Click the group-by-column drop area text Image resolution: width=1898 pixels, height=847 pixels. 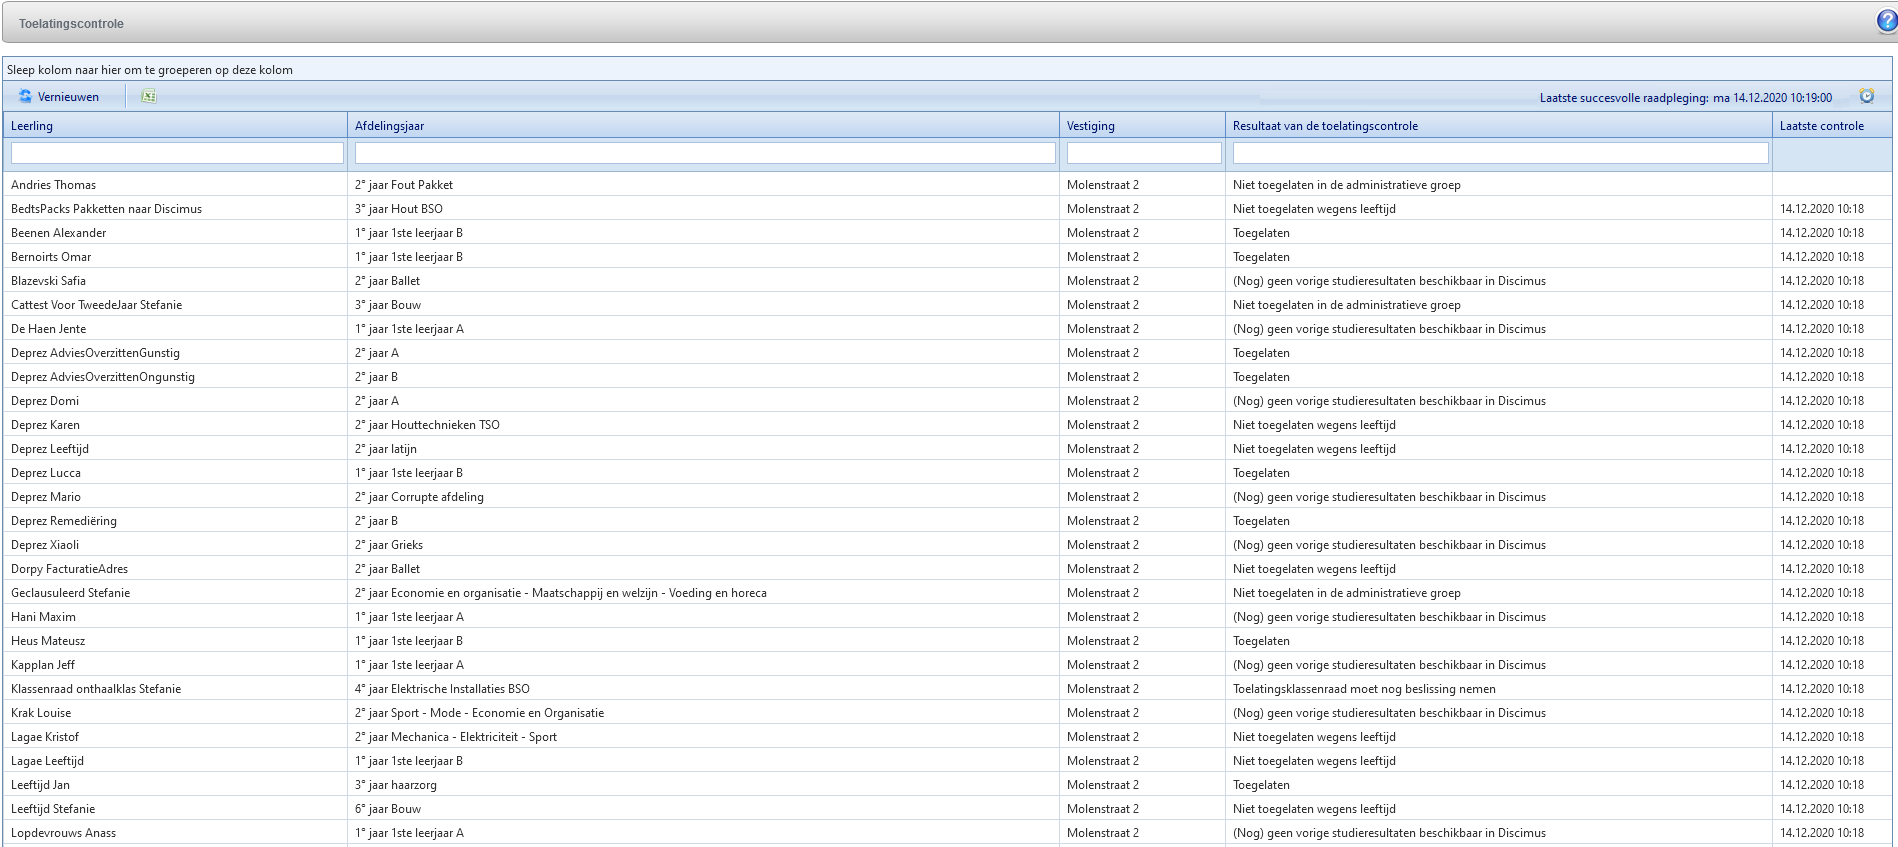pos(150,70)
